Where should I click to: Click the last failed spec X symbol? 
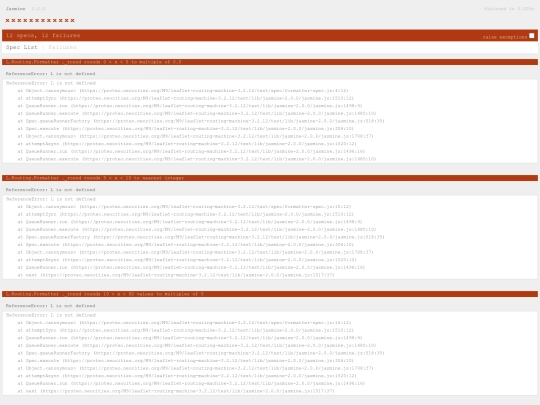72,21
